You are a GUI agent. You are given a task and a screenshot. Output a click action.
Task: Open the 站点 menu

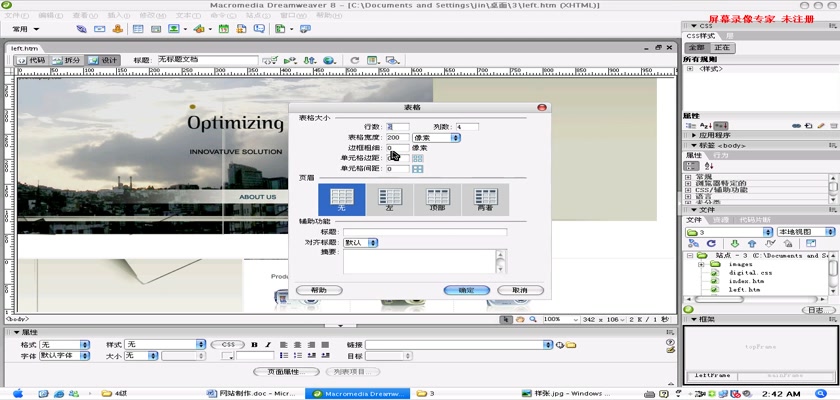point(258,15)
